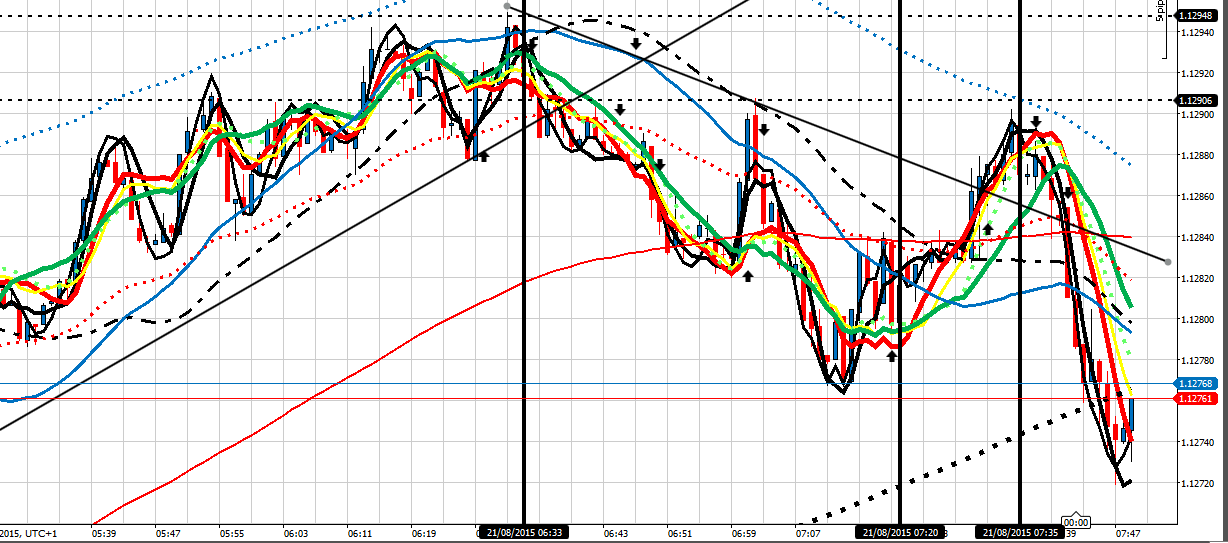
Task: Click the 1.12900 price axis label
Action: (1198, 115)
